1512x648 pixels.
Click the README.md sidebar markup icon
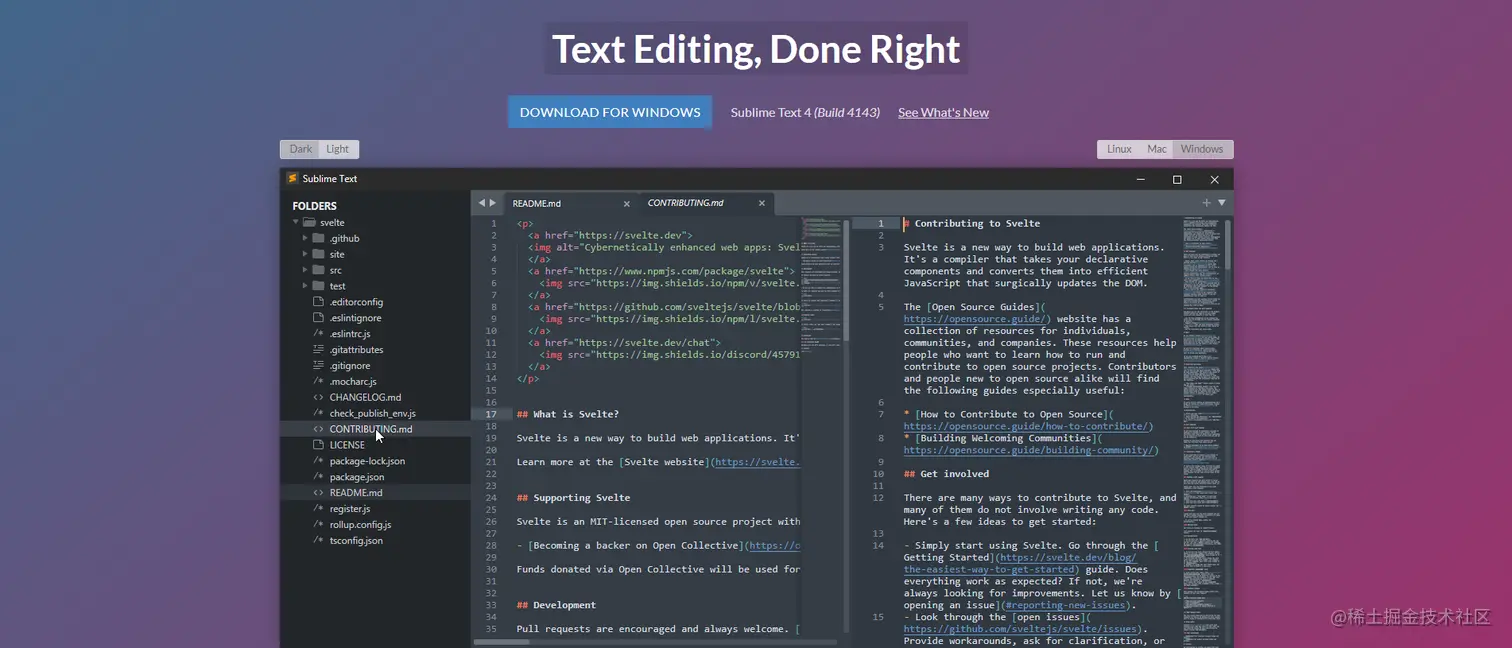click(x=318, y=493)
